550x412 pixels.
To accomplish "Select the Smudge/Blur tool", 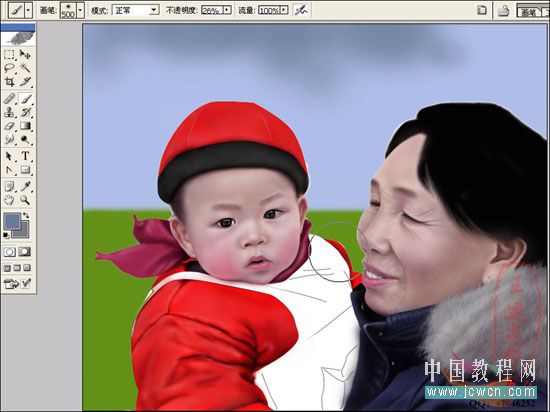I will click(9, 139).
